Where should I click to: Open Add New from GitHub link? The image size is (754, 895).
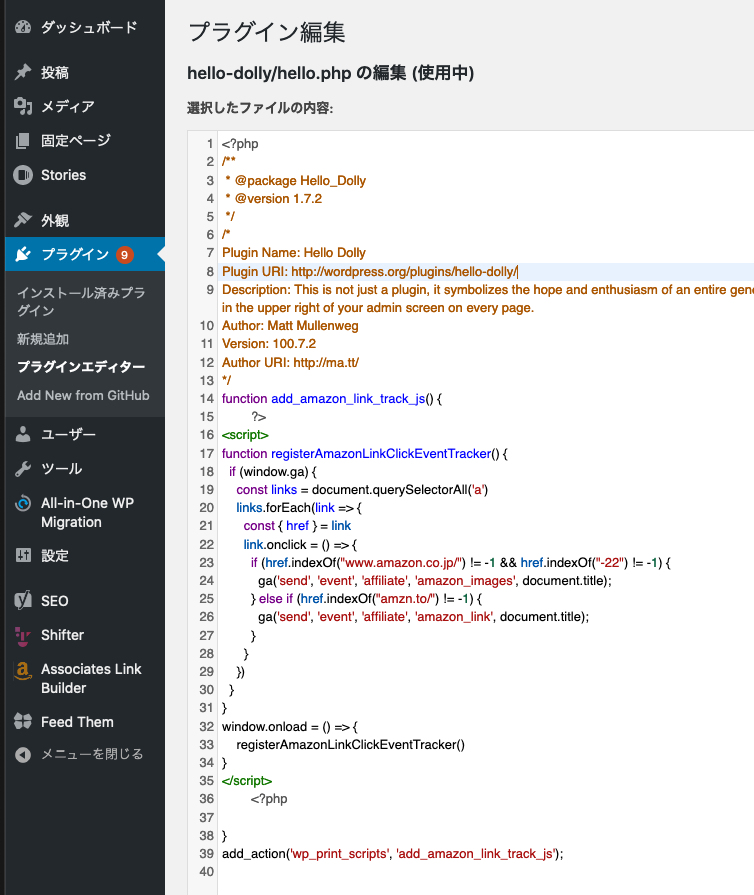[x=83, y=395]
